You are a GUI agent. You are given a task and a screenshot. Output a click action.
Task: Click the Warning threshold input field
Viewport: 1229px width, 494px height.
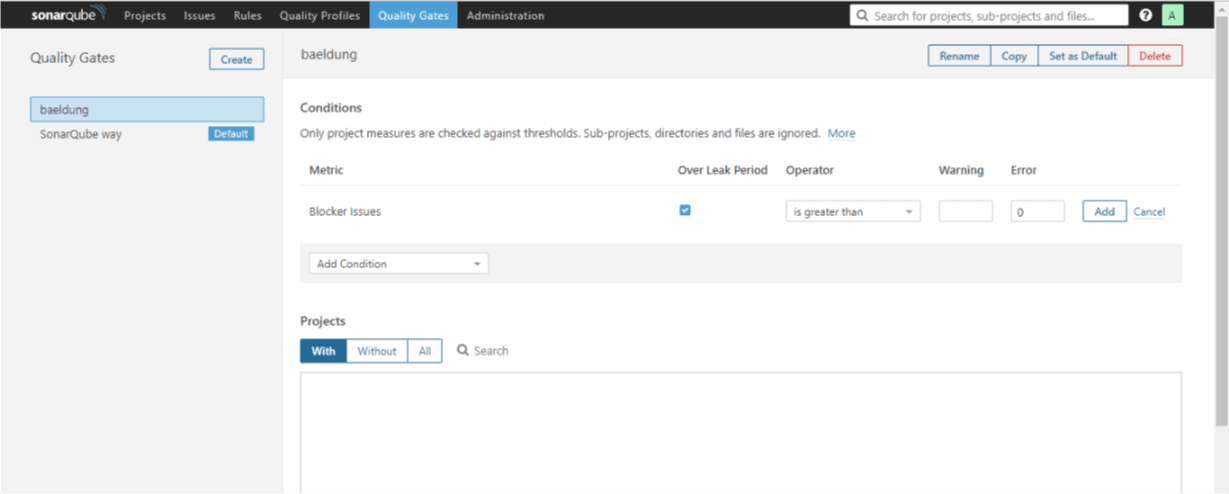(965, 212)
